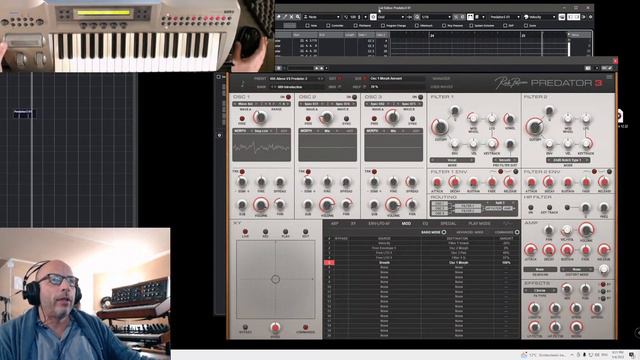Select the Basic Mode radio button
Viewport: 640px width, 360px height.
coord(444,232)
